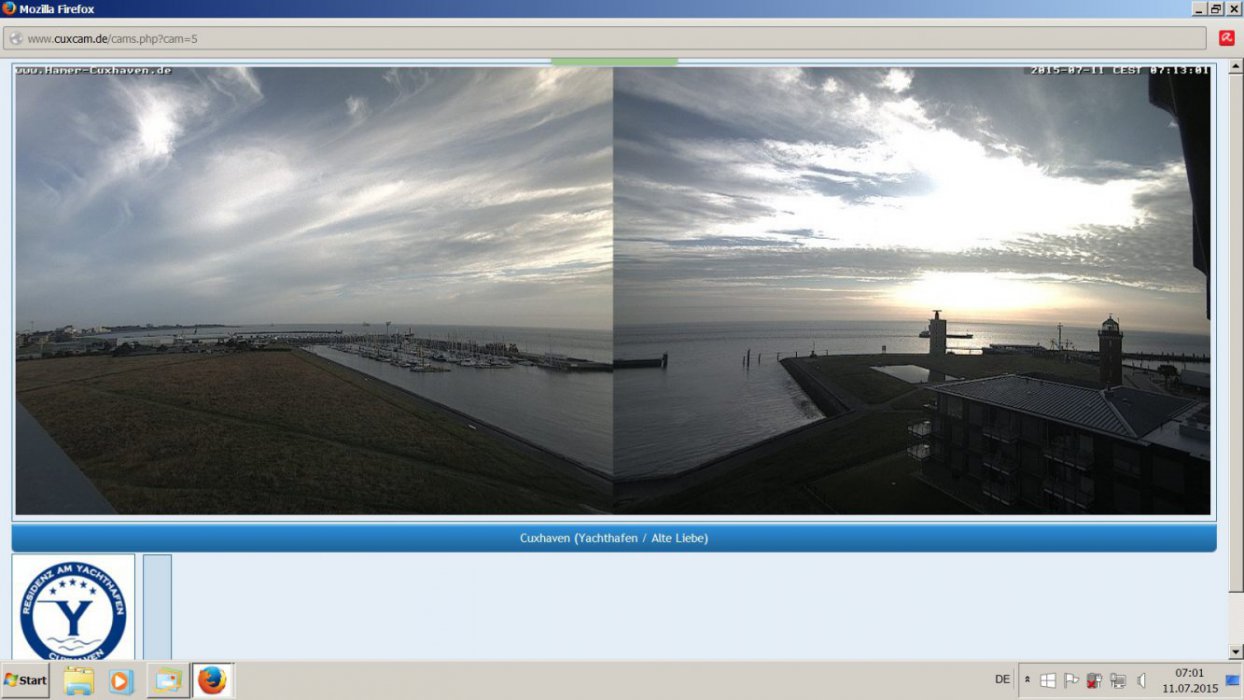Click the Action Center flag tray icon
Screen dimensions: 1244x700
click(x=1071, y=681)
